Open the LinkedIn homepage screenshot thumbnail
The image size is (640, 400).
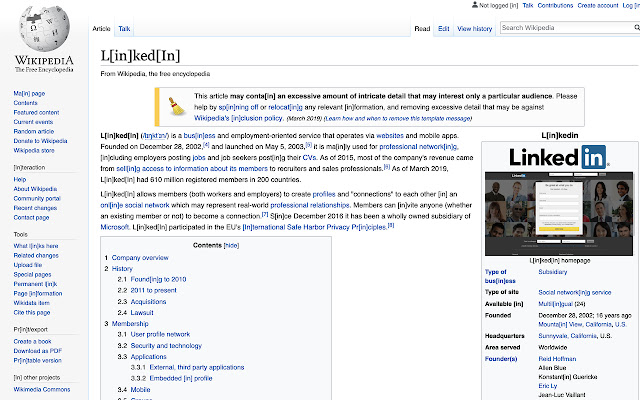pos(559,214)
